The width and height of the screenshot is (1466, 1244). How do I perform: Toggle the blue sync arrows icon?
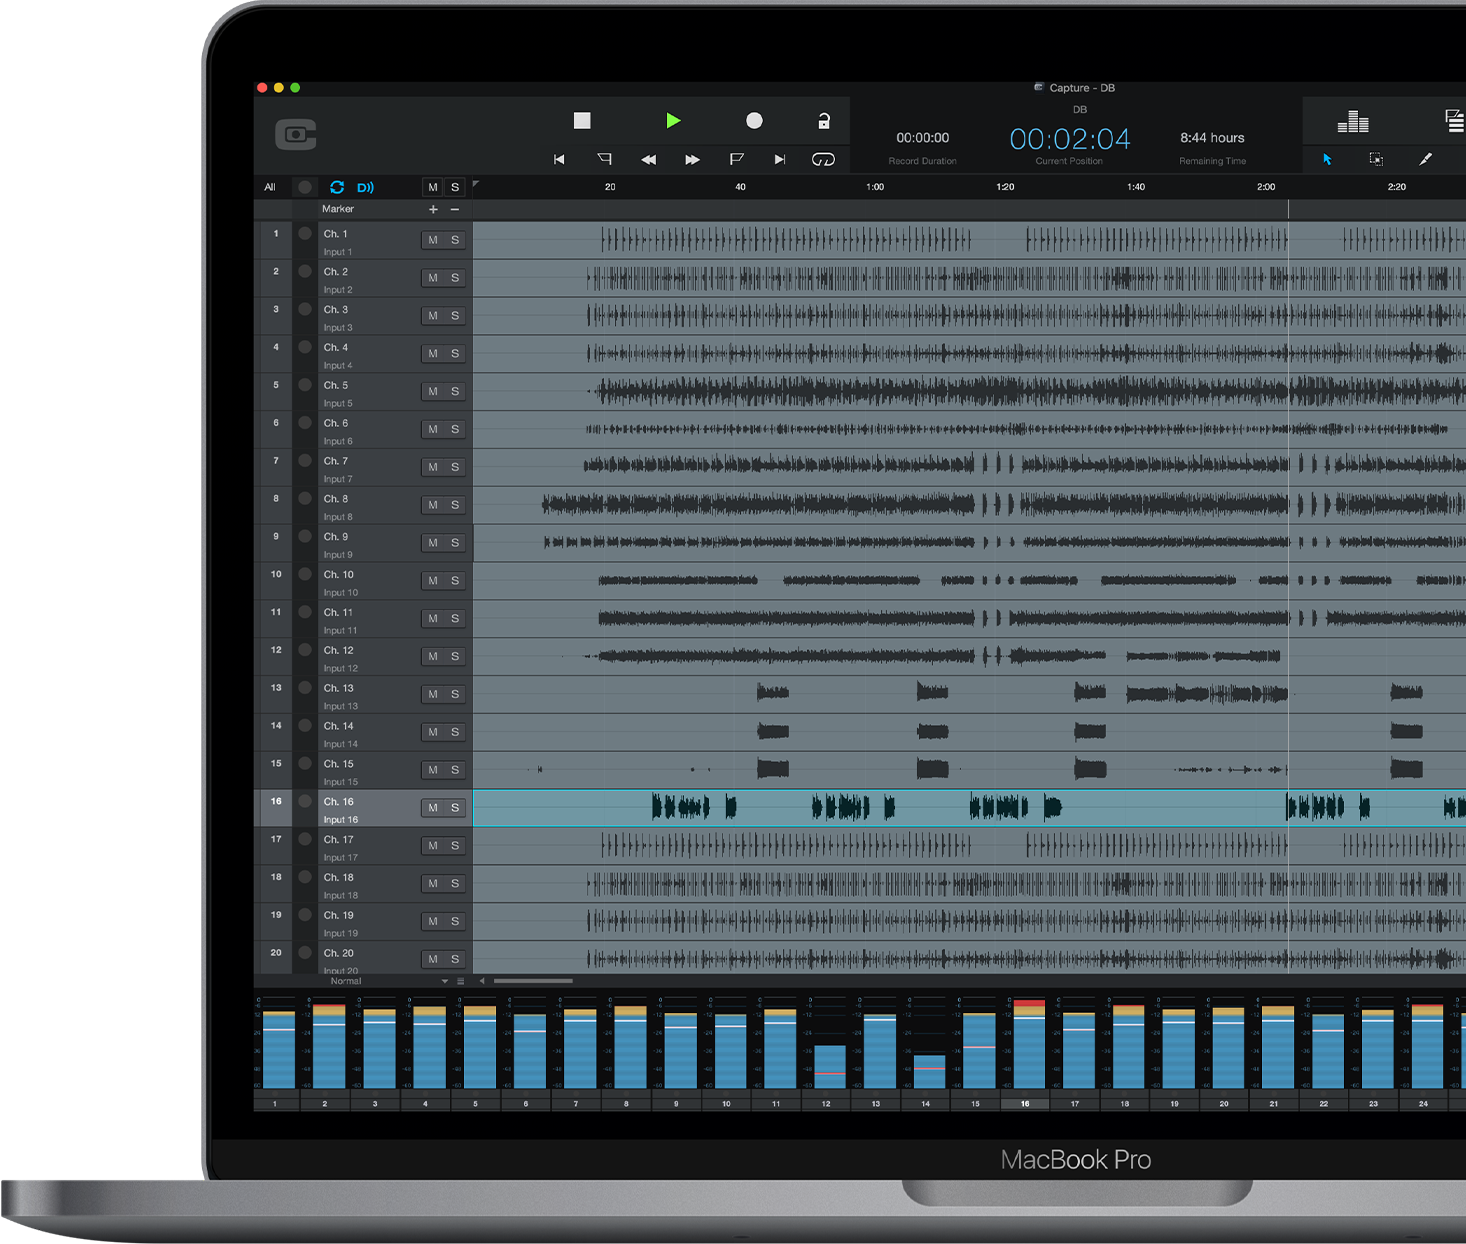(337, 187)
